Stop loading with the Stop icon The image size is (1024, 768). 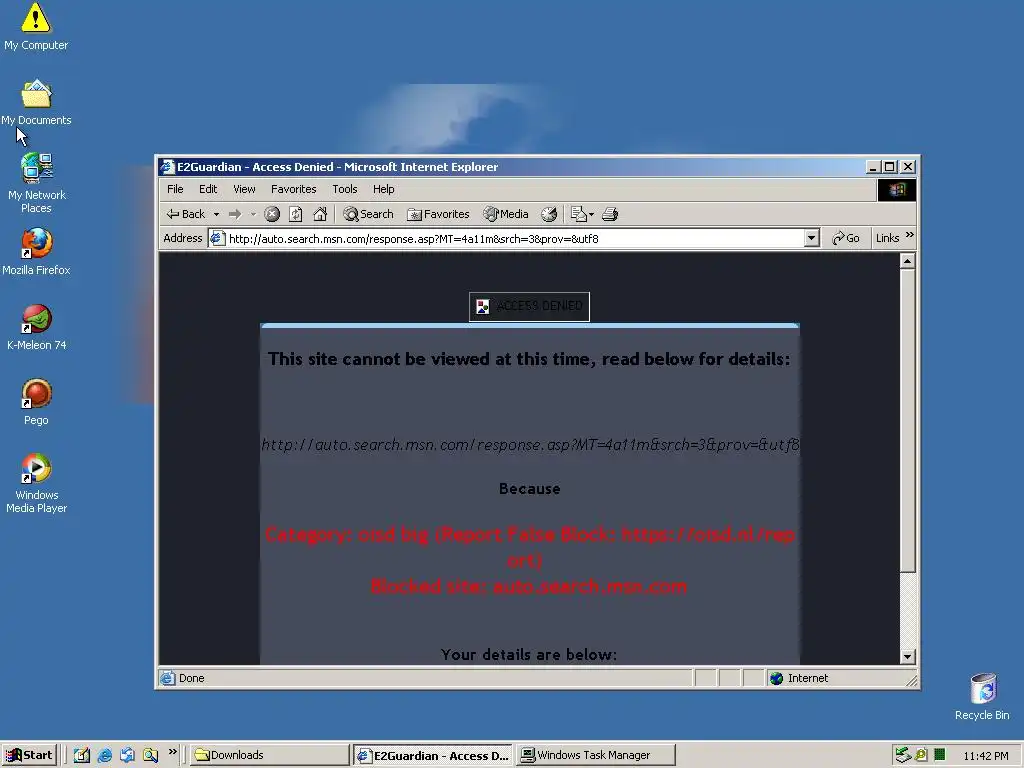[x=272, y=214]
